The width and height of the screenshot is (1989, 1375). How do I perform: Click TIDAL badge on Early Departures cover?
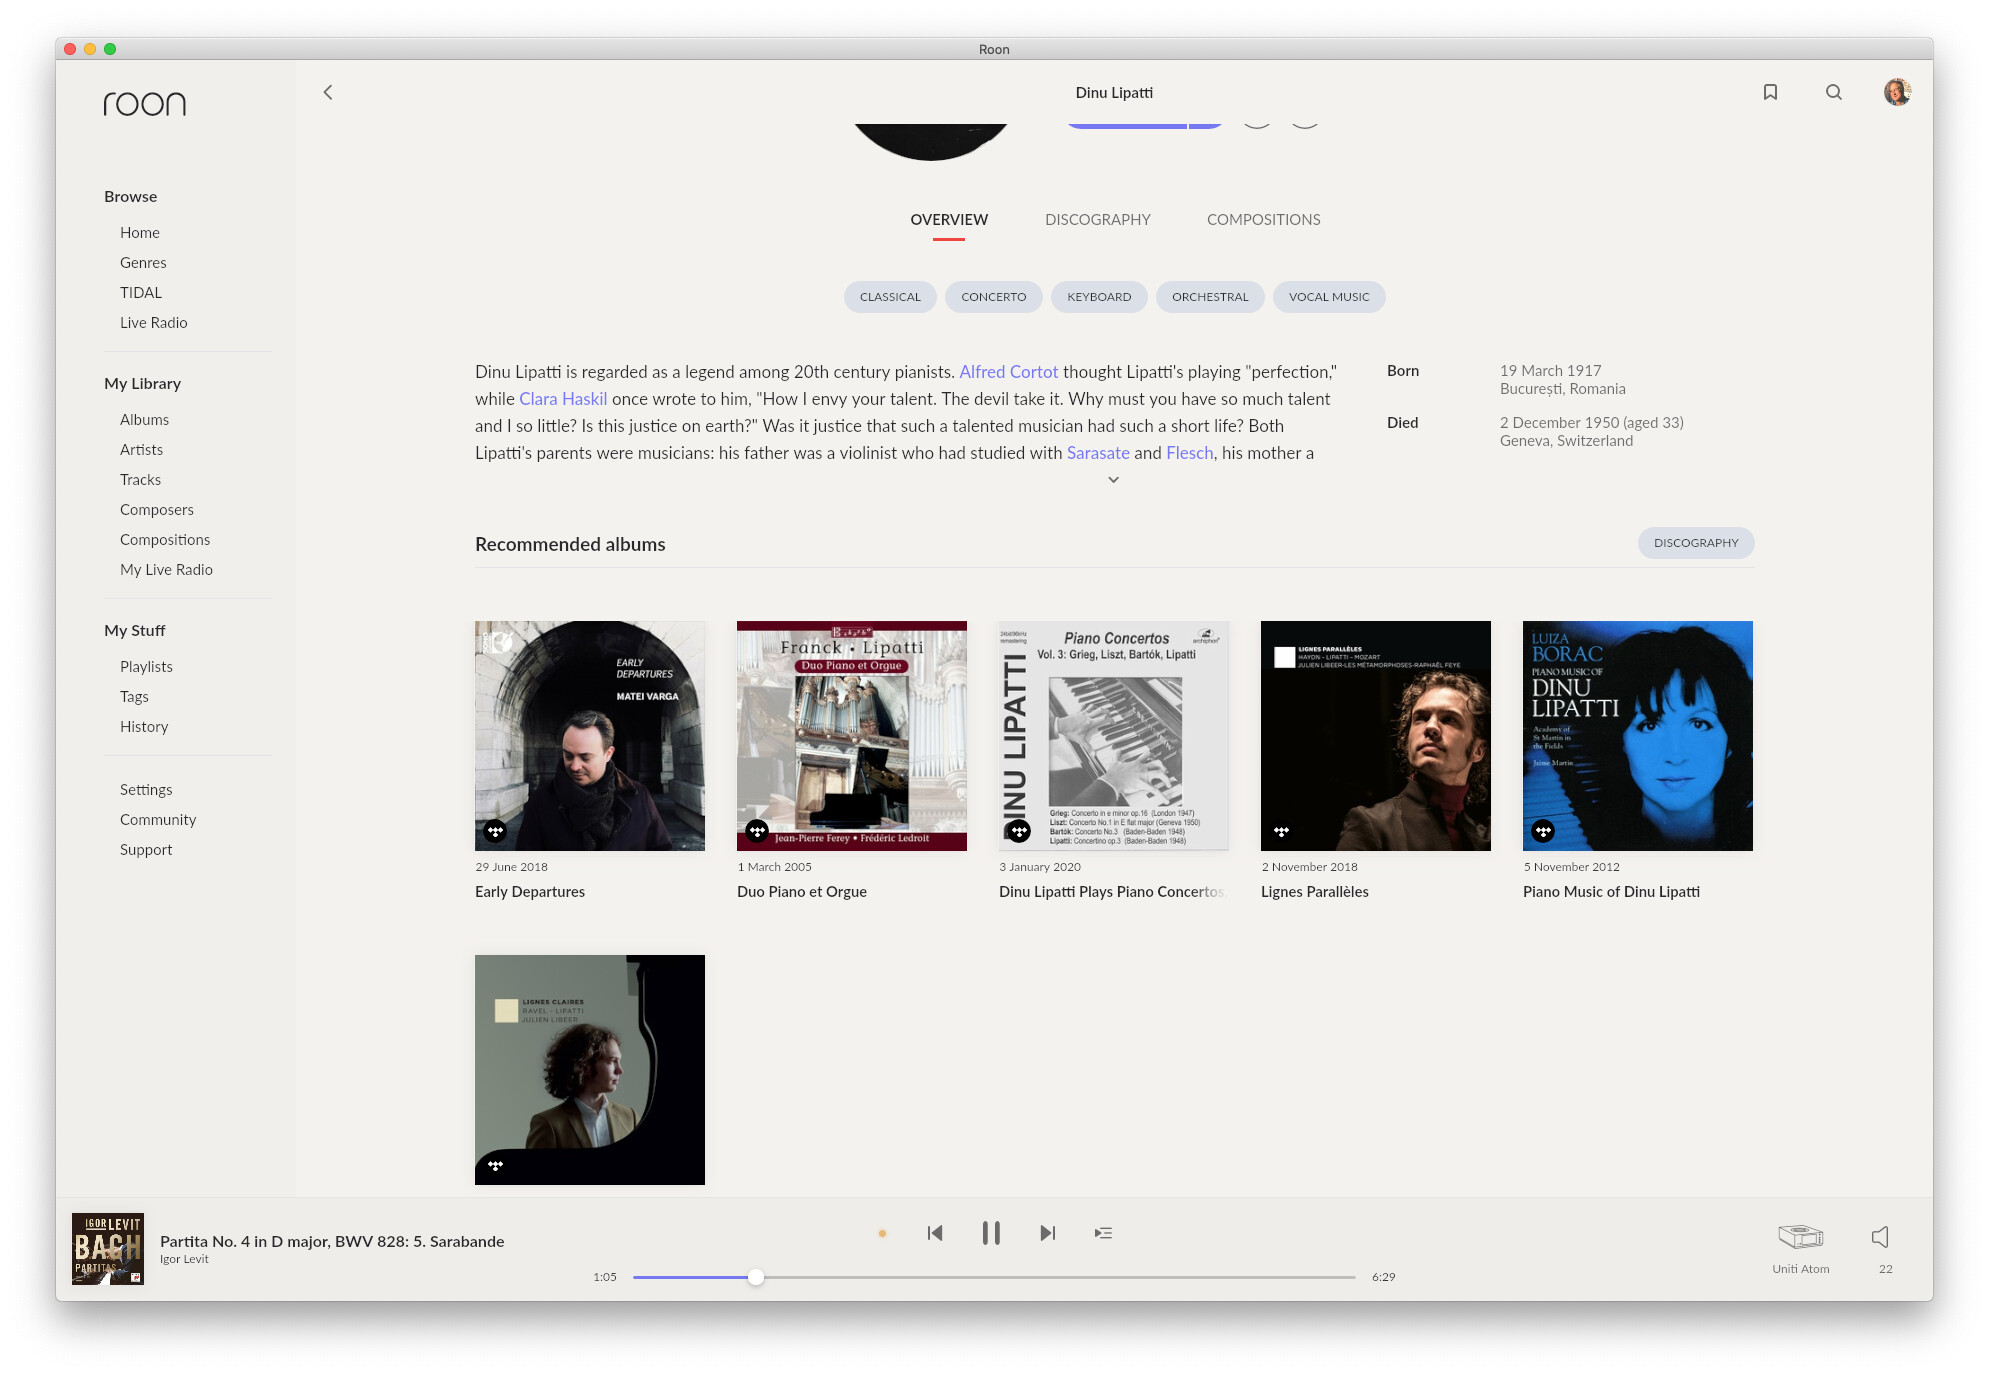pos(495,831)
